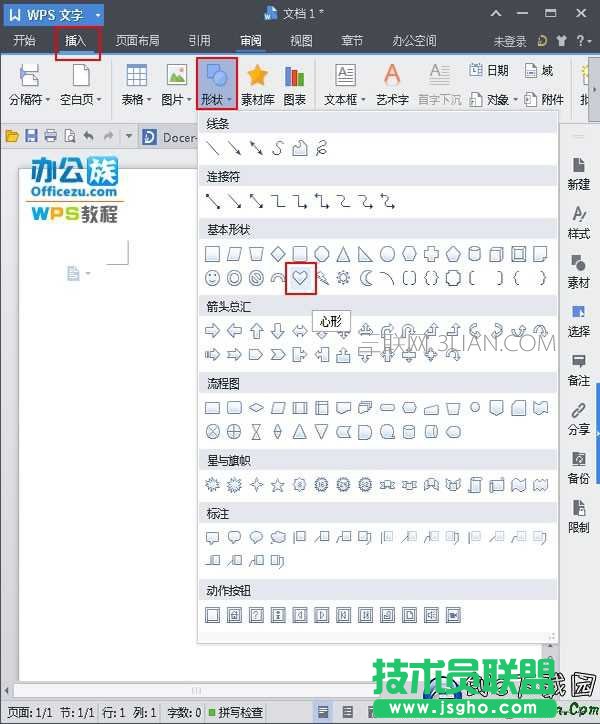Insert attachment (附件)
Image resolution: width=600 pixels, height=724 pixels.
coord(544,99)
